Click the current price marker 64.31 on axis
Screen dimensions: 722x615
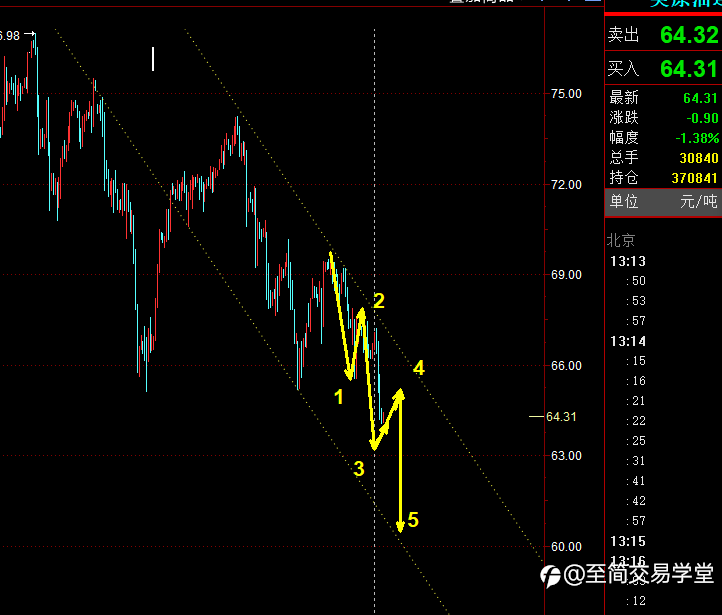click(x=561, y=417)
